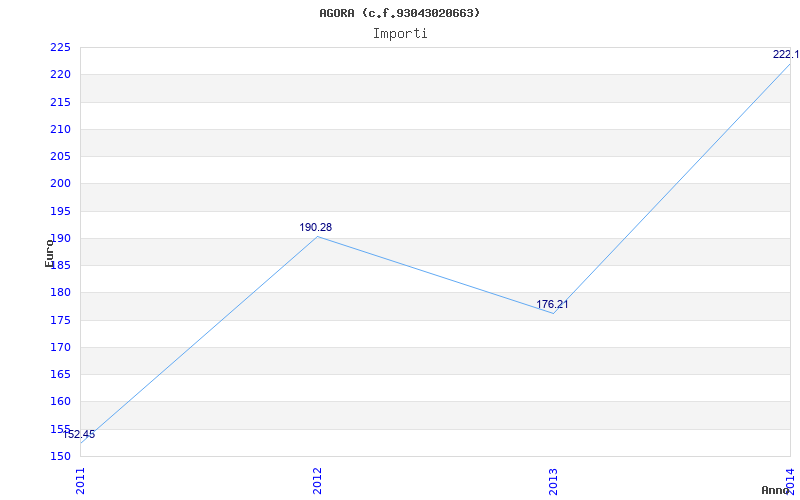Viewport: 800px width, 500px height.
Task: Click the 220 y-axis tick label
Action: pyautogui.click(x=59, y=75)
